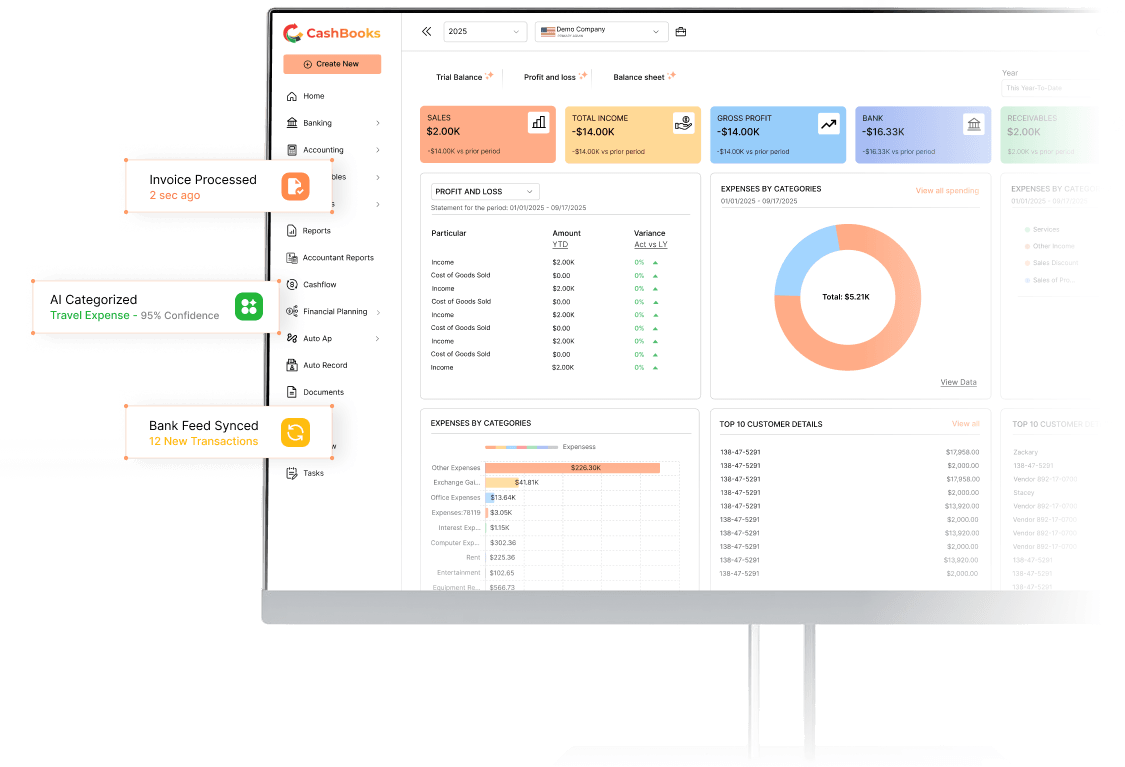Open Home in the sidebar
Screen dimensions: 1125x767
pos(314,96)
